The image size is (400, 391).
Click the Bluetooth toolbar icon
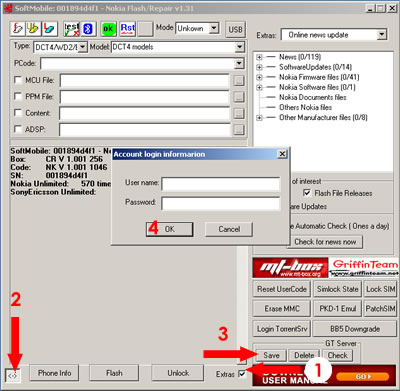coord(88,29)
